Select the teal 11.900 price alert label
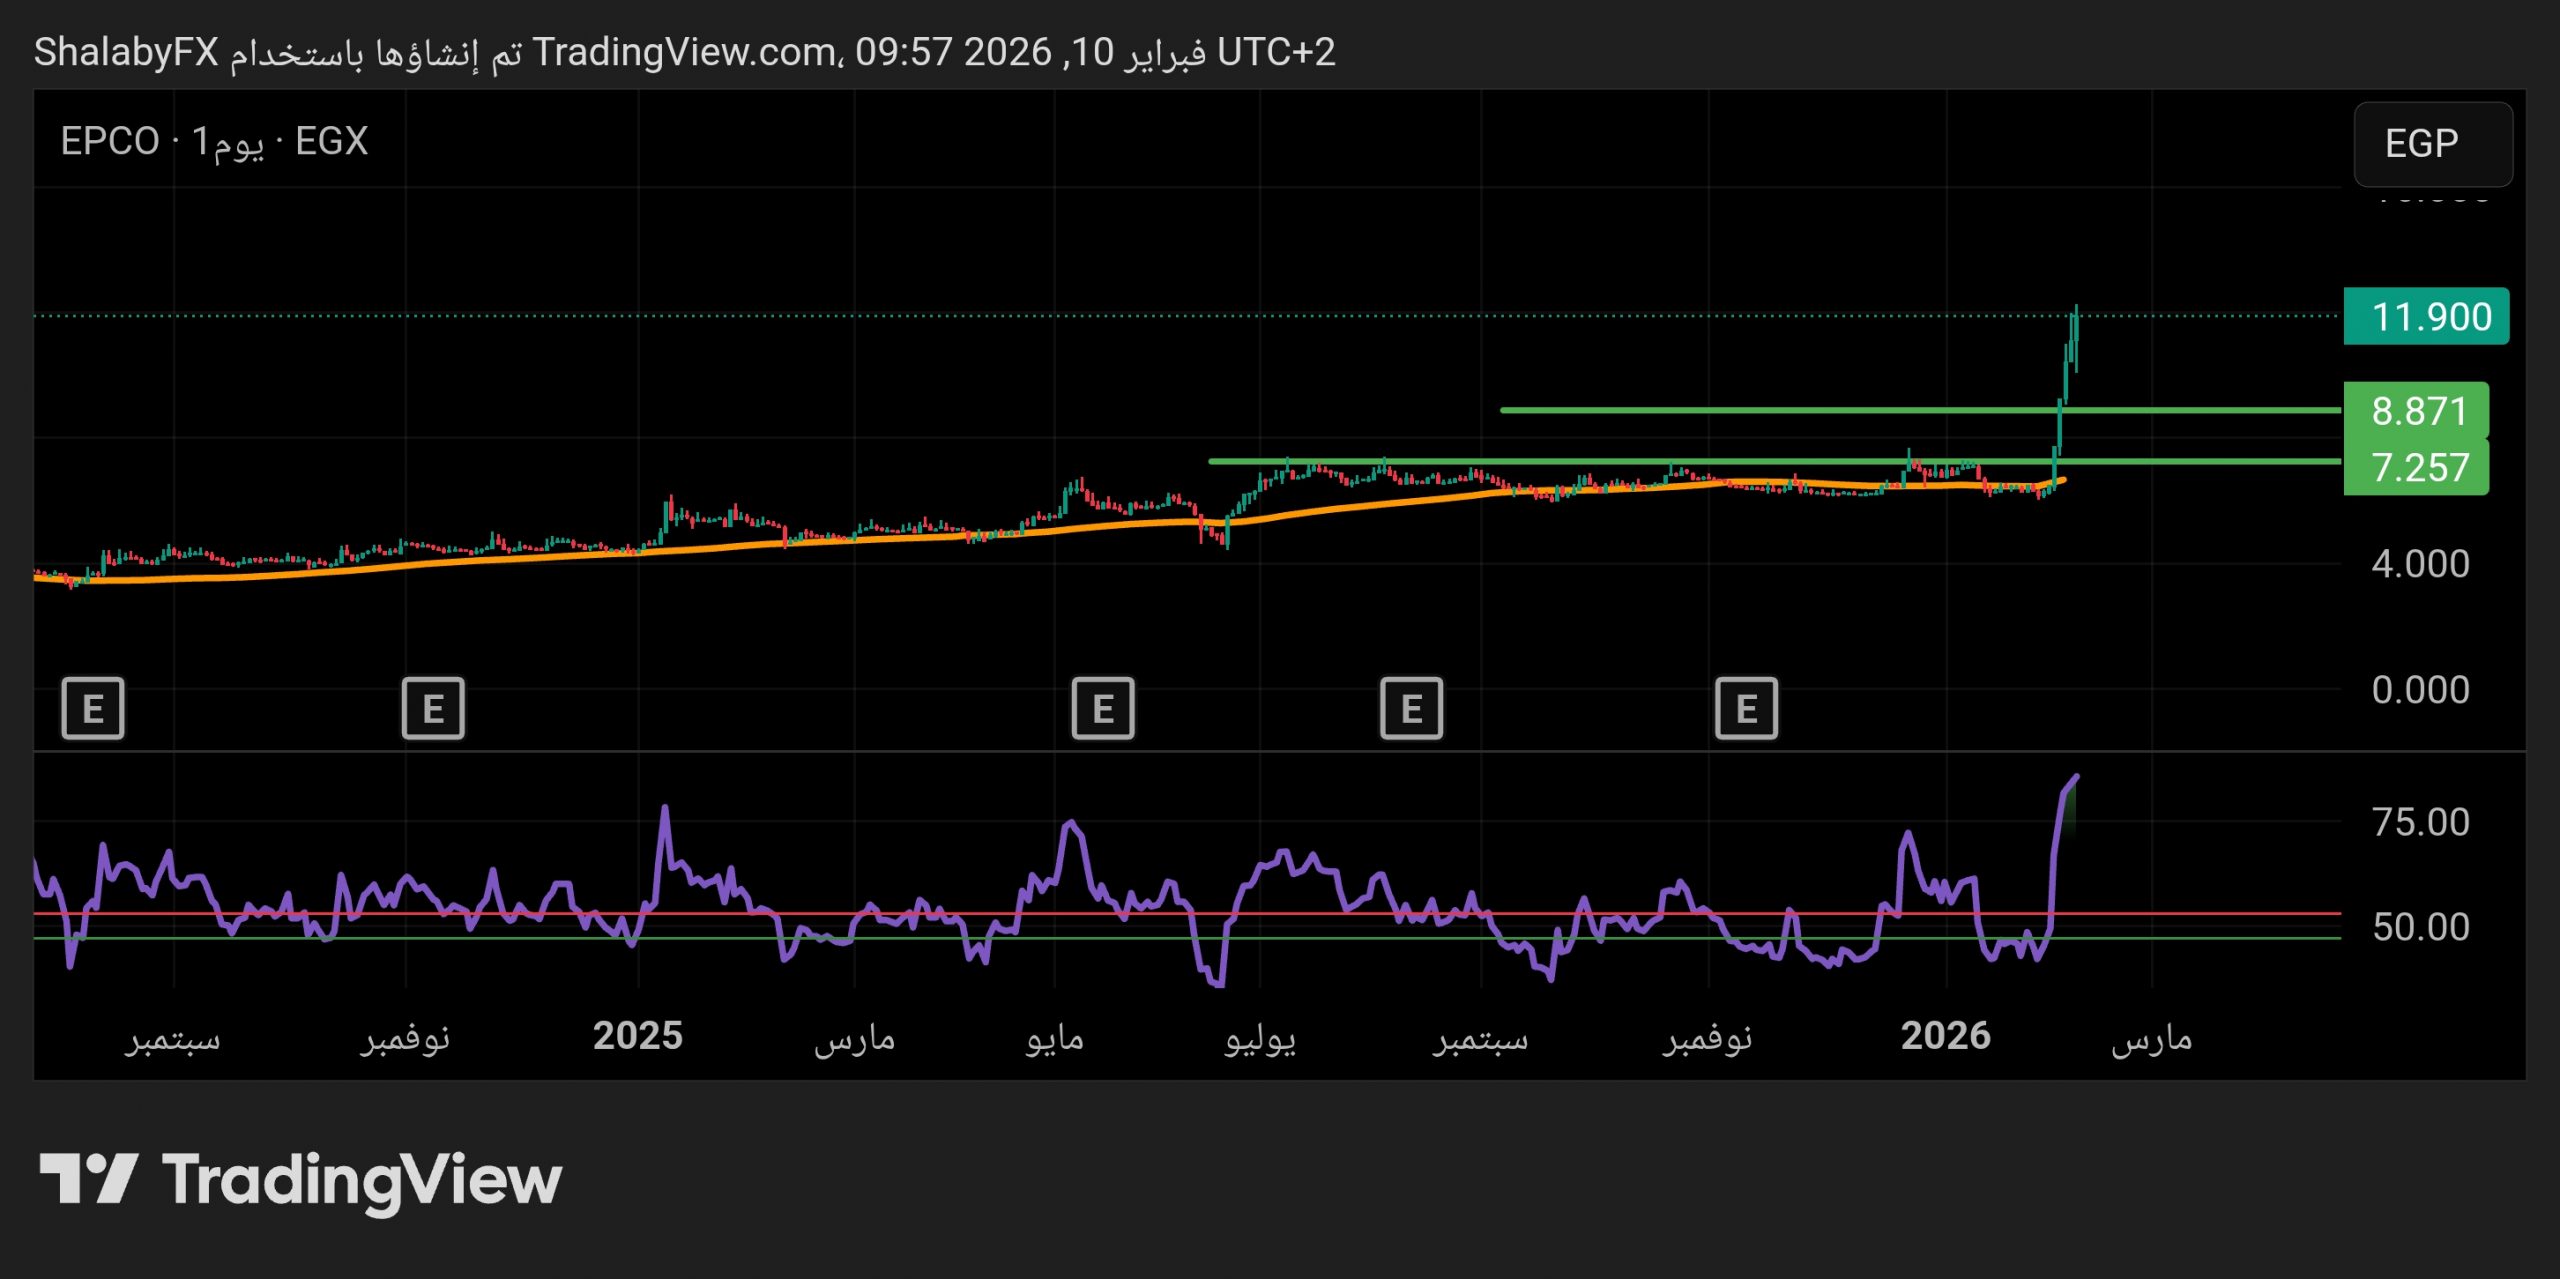Screen dimensions: 2560x1279 [x=2427, y=318]
